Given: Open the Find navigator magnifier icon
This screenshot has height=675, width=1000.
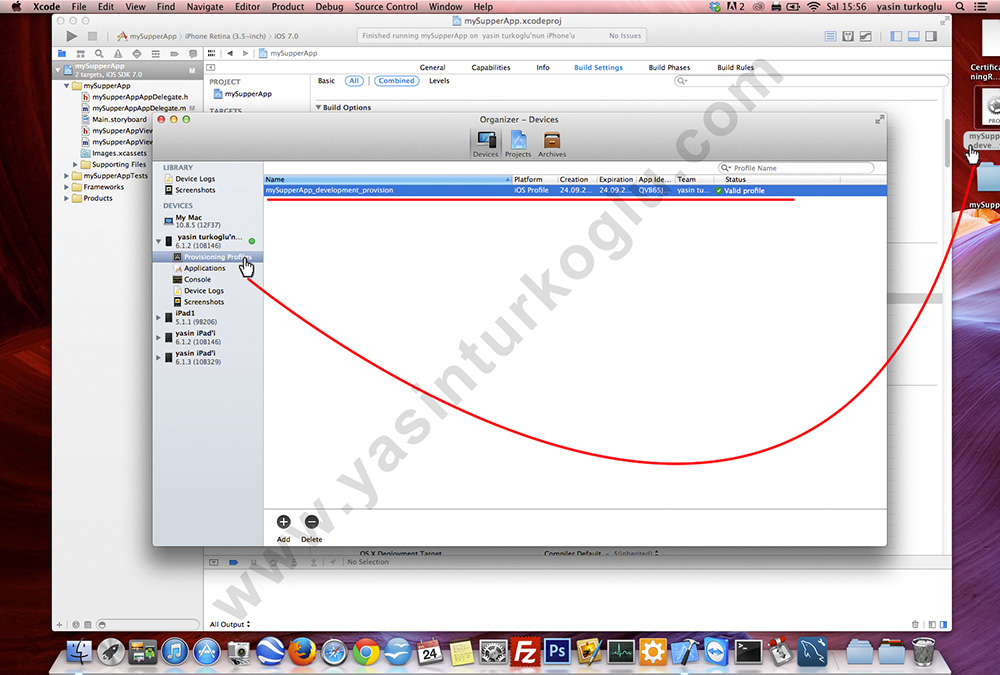Looking at the screenshot, I should coord(99,54).
